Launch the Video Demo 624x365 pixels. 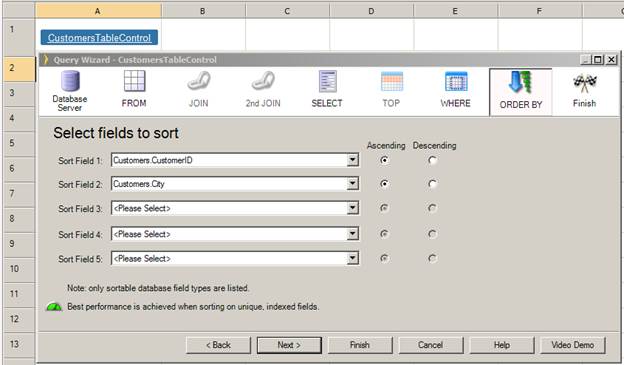(573, 345)
